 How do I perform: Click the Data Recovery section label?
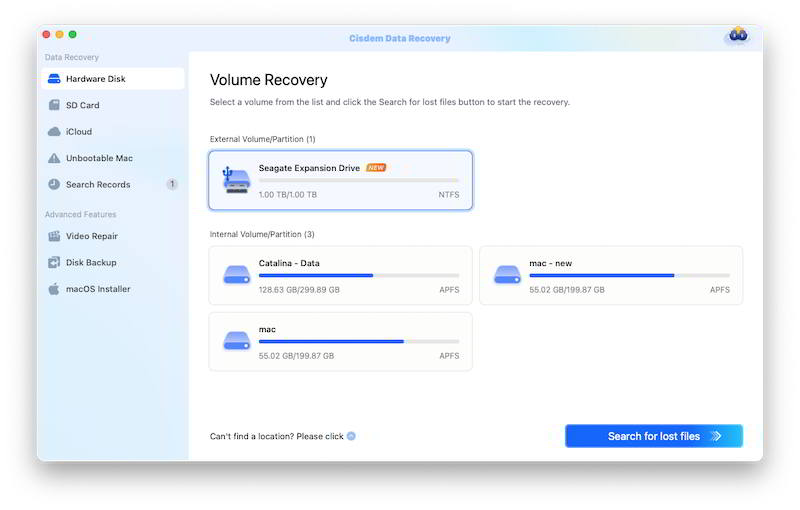pos(71,57)
